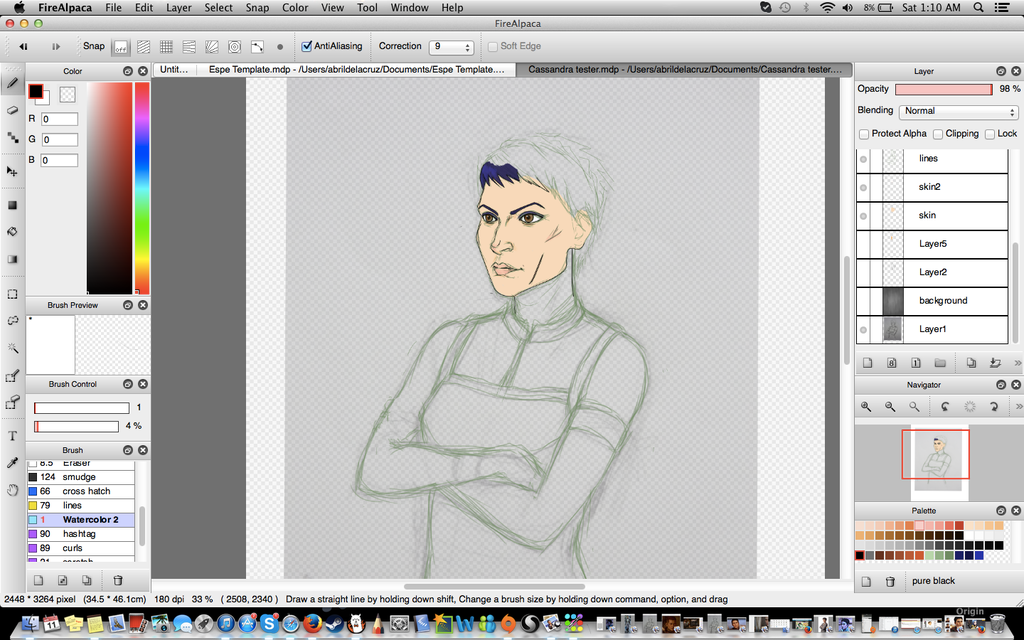Expand more Layer panel options with the chevron
The height and width of the screenshot is (640, 1024).
coord(1017,363)
